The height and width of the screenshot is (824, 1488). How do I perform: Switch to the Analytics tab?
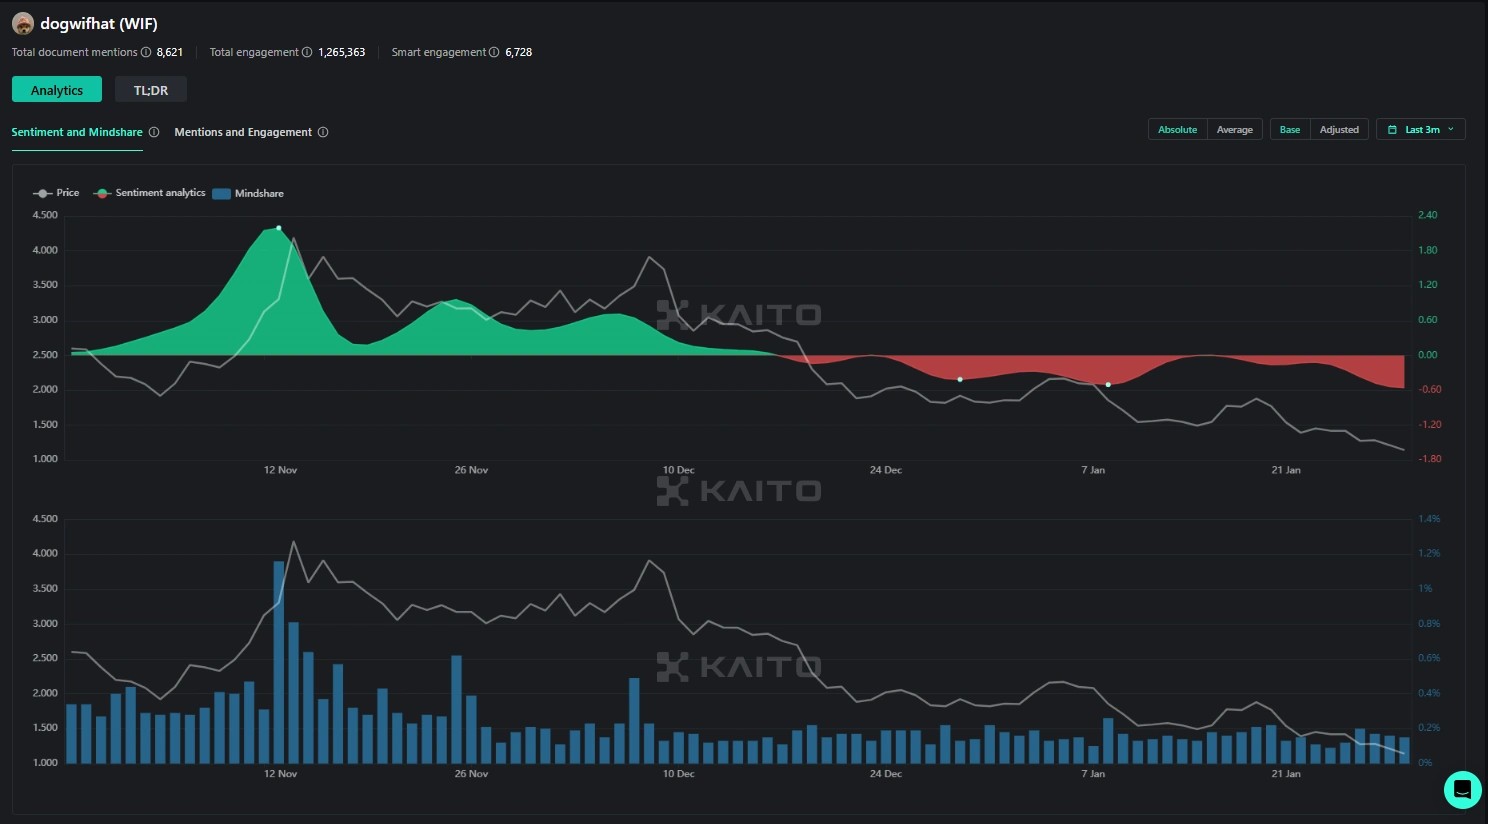pos(57,90)
